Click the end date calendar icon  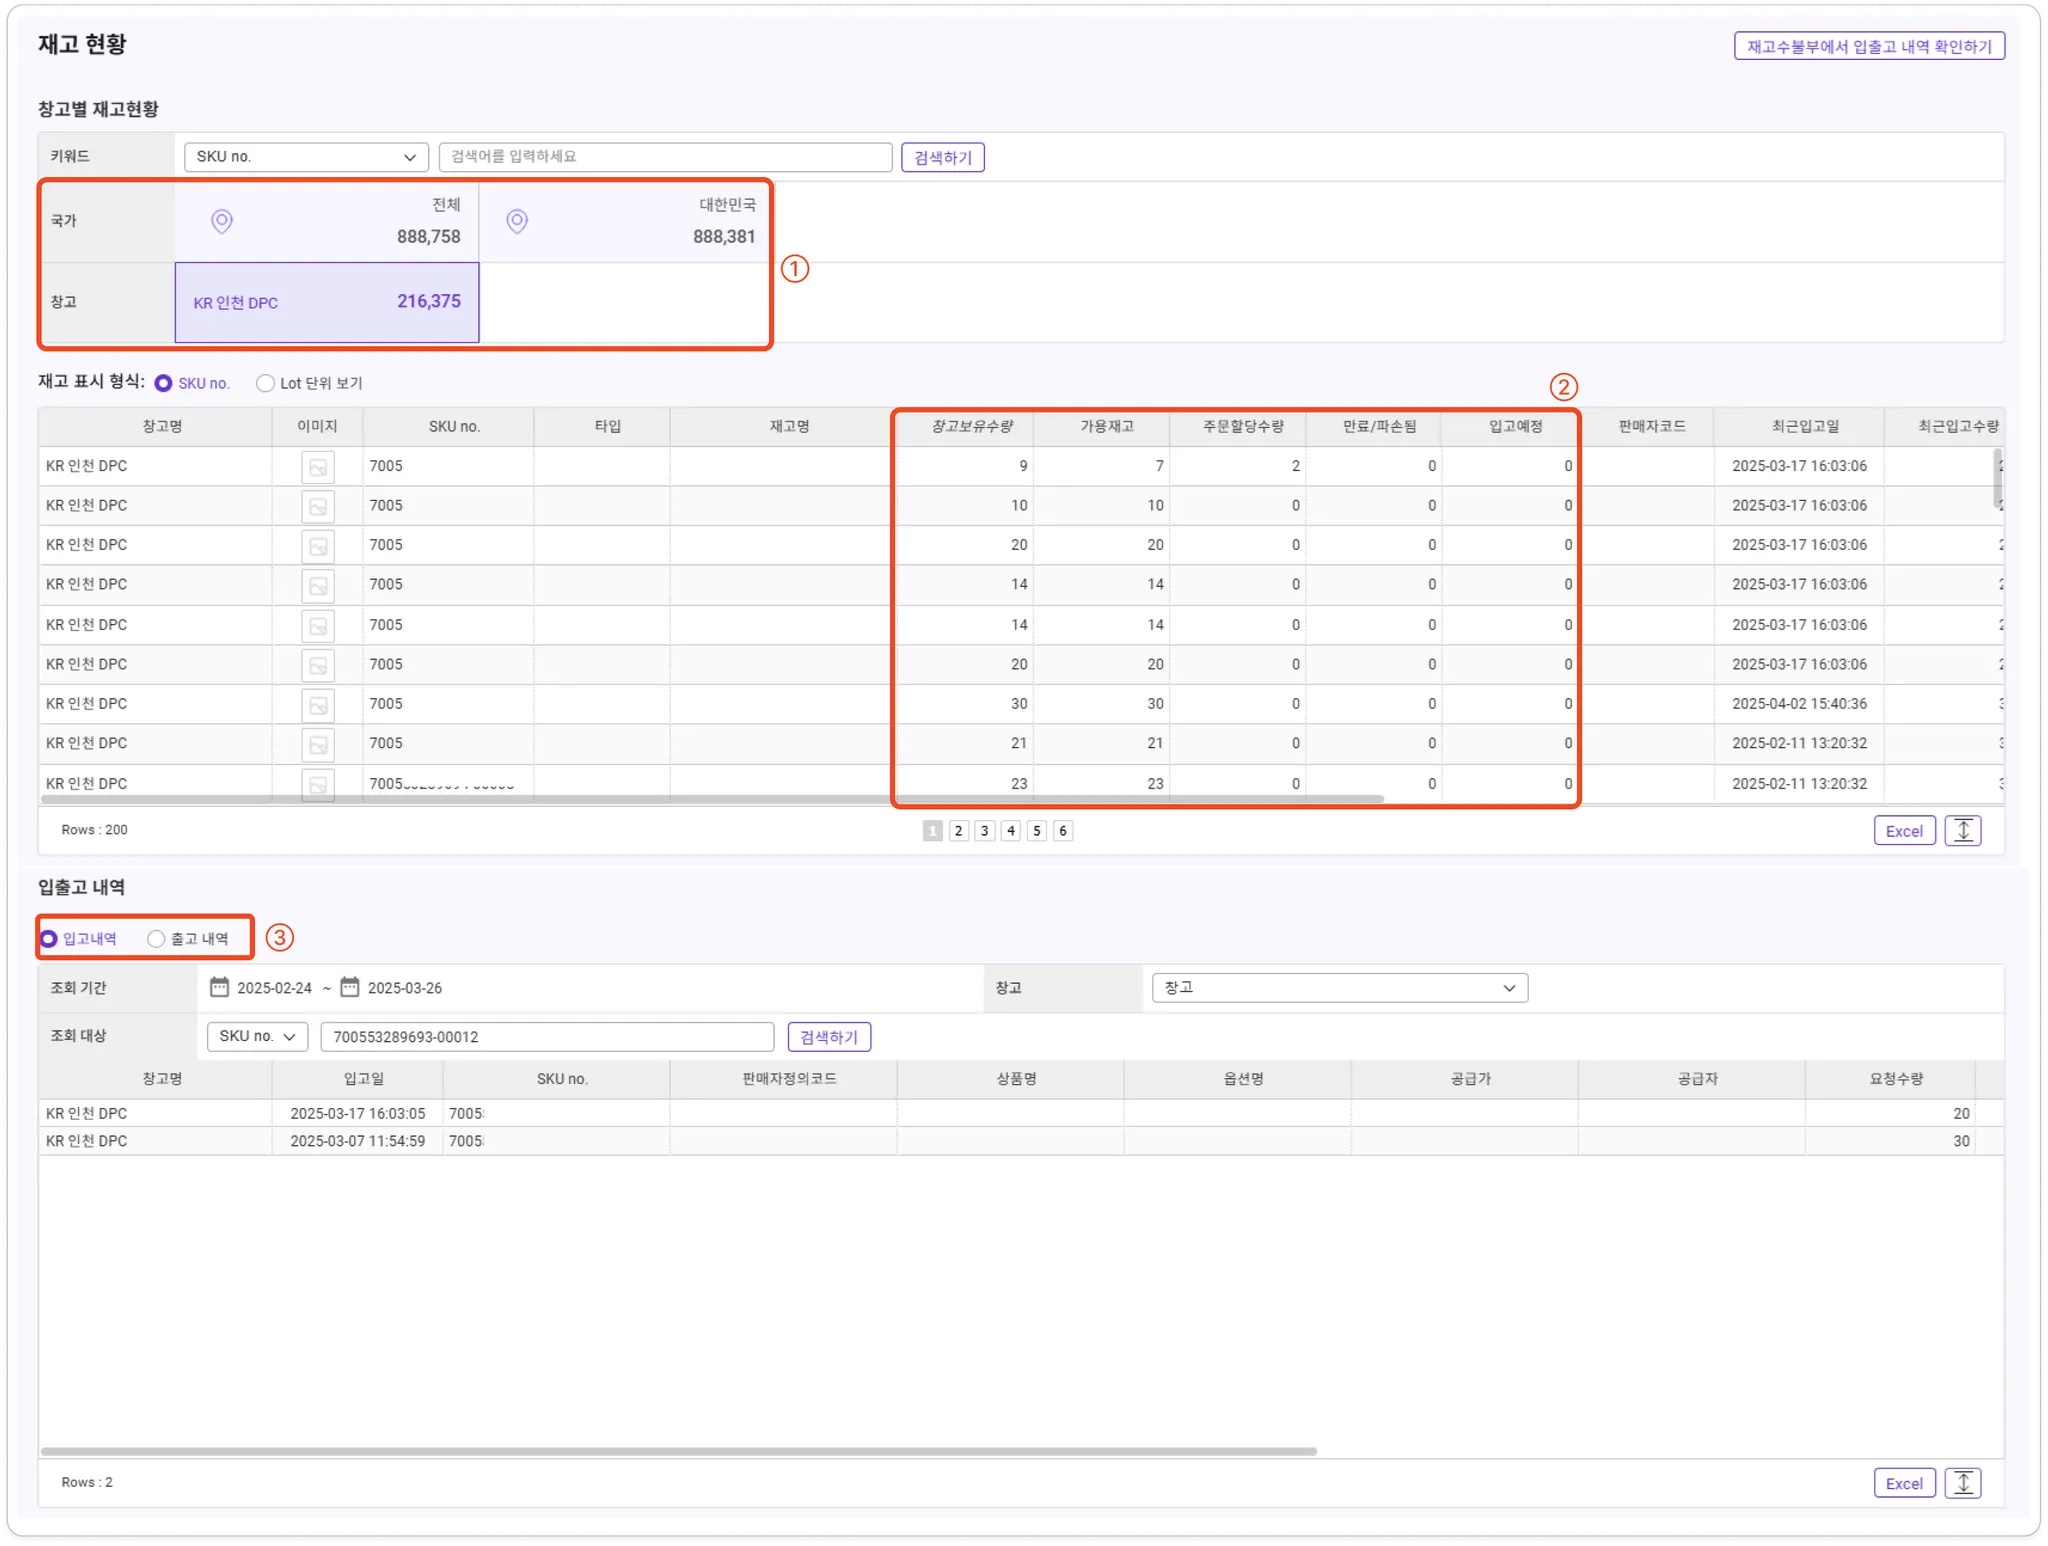(x=350, y=987)
